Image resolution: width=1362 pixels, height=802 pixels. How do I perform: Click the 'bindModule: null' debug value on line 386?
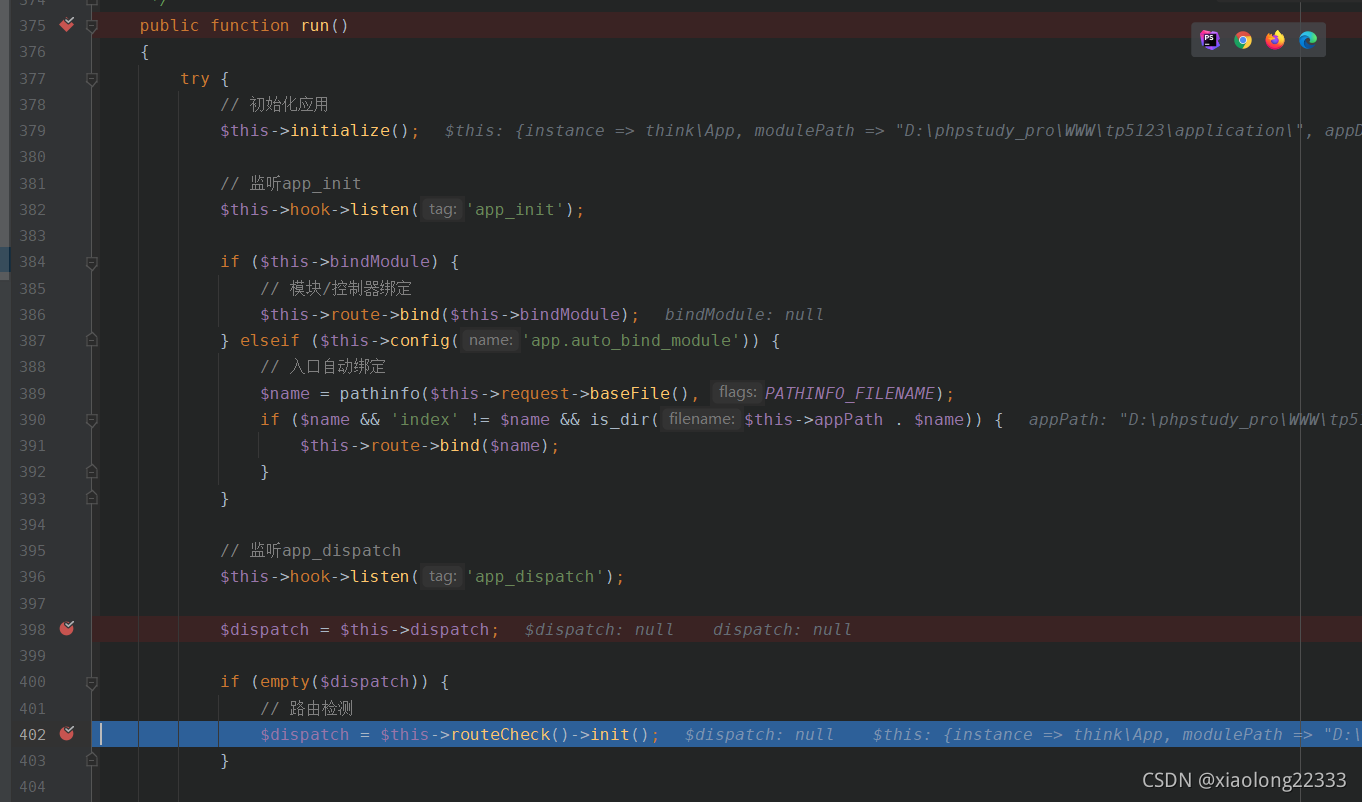pos(744,314)
